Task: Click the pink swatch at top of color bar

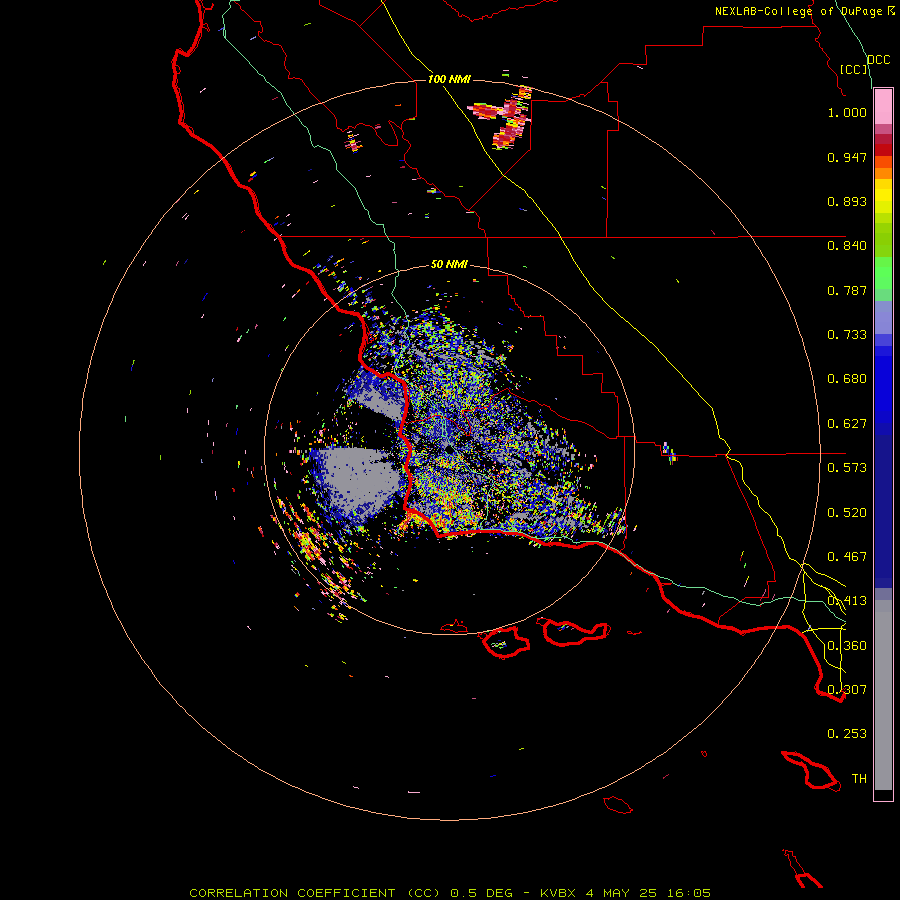Action: click(x=883, y=107)
